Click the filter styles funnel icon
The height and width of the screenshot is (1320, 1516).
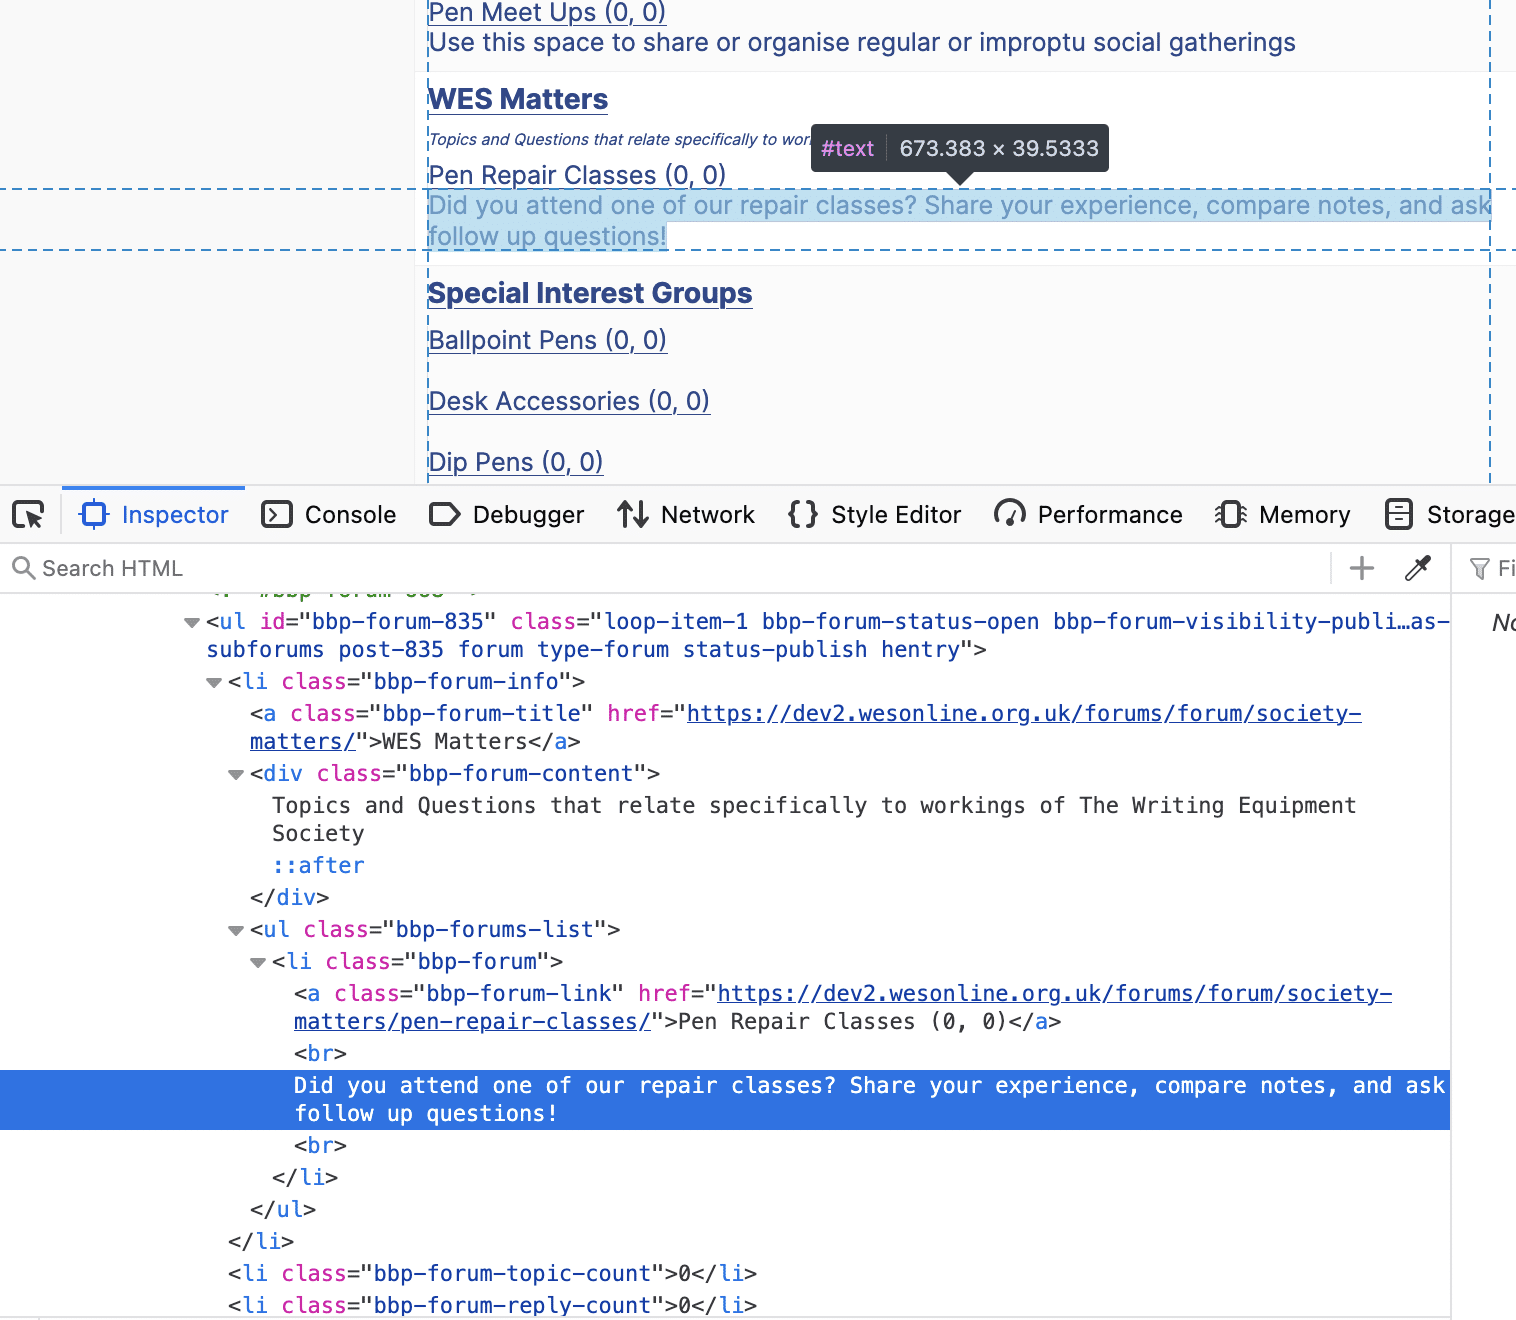(x=1480, y=569)
